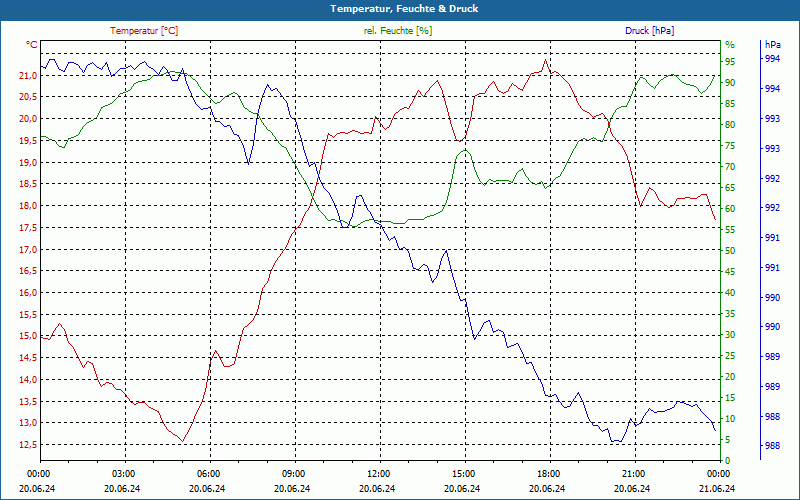Select the blue 'Druck [hPa]' legend label
Viewport: 800px width, 500px height.
point(649,31)
